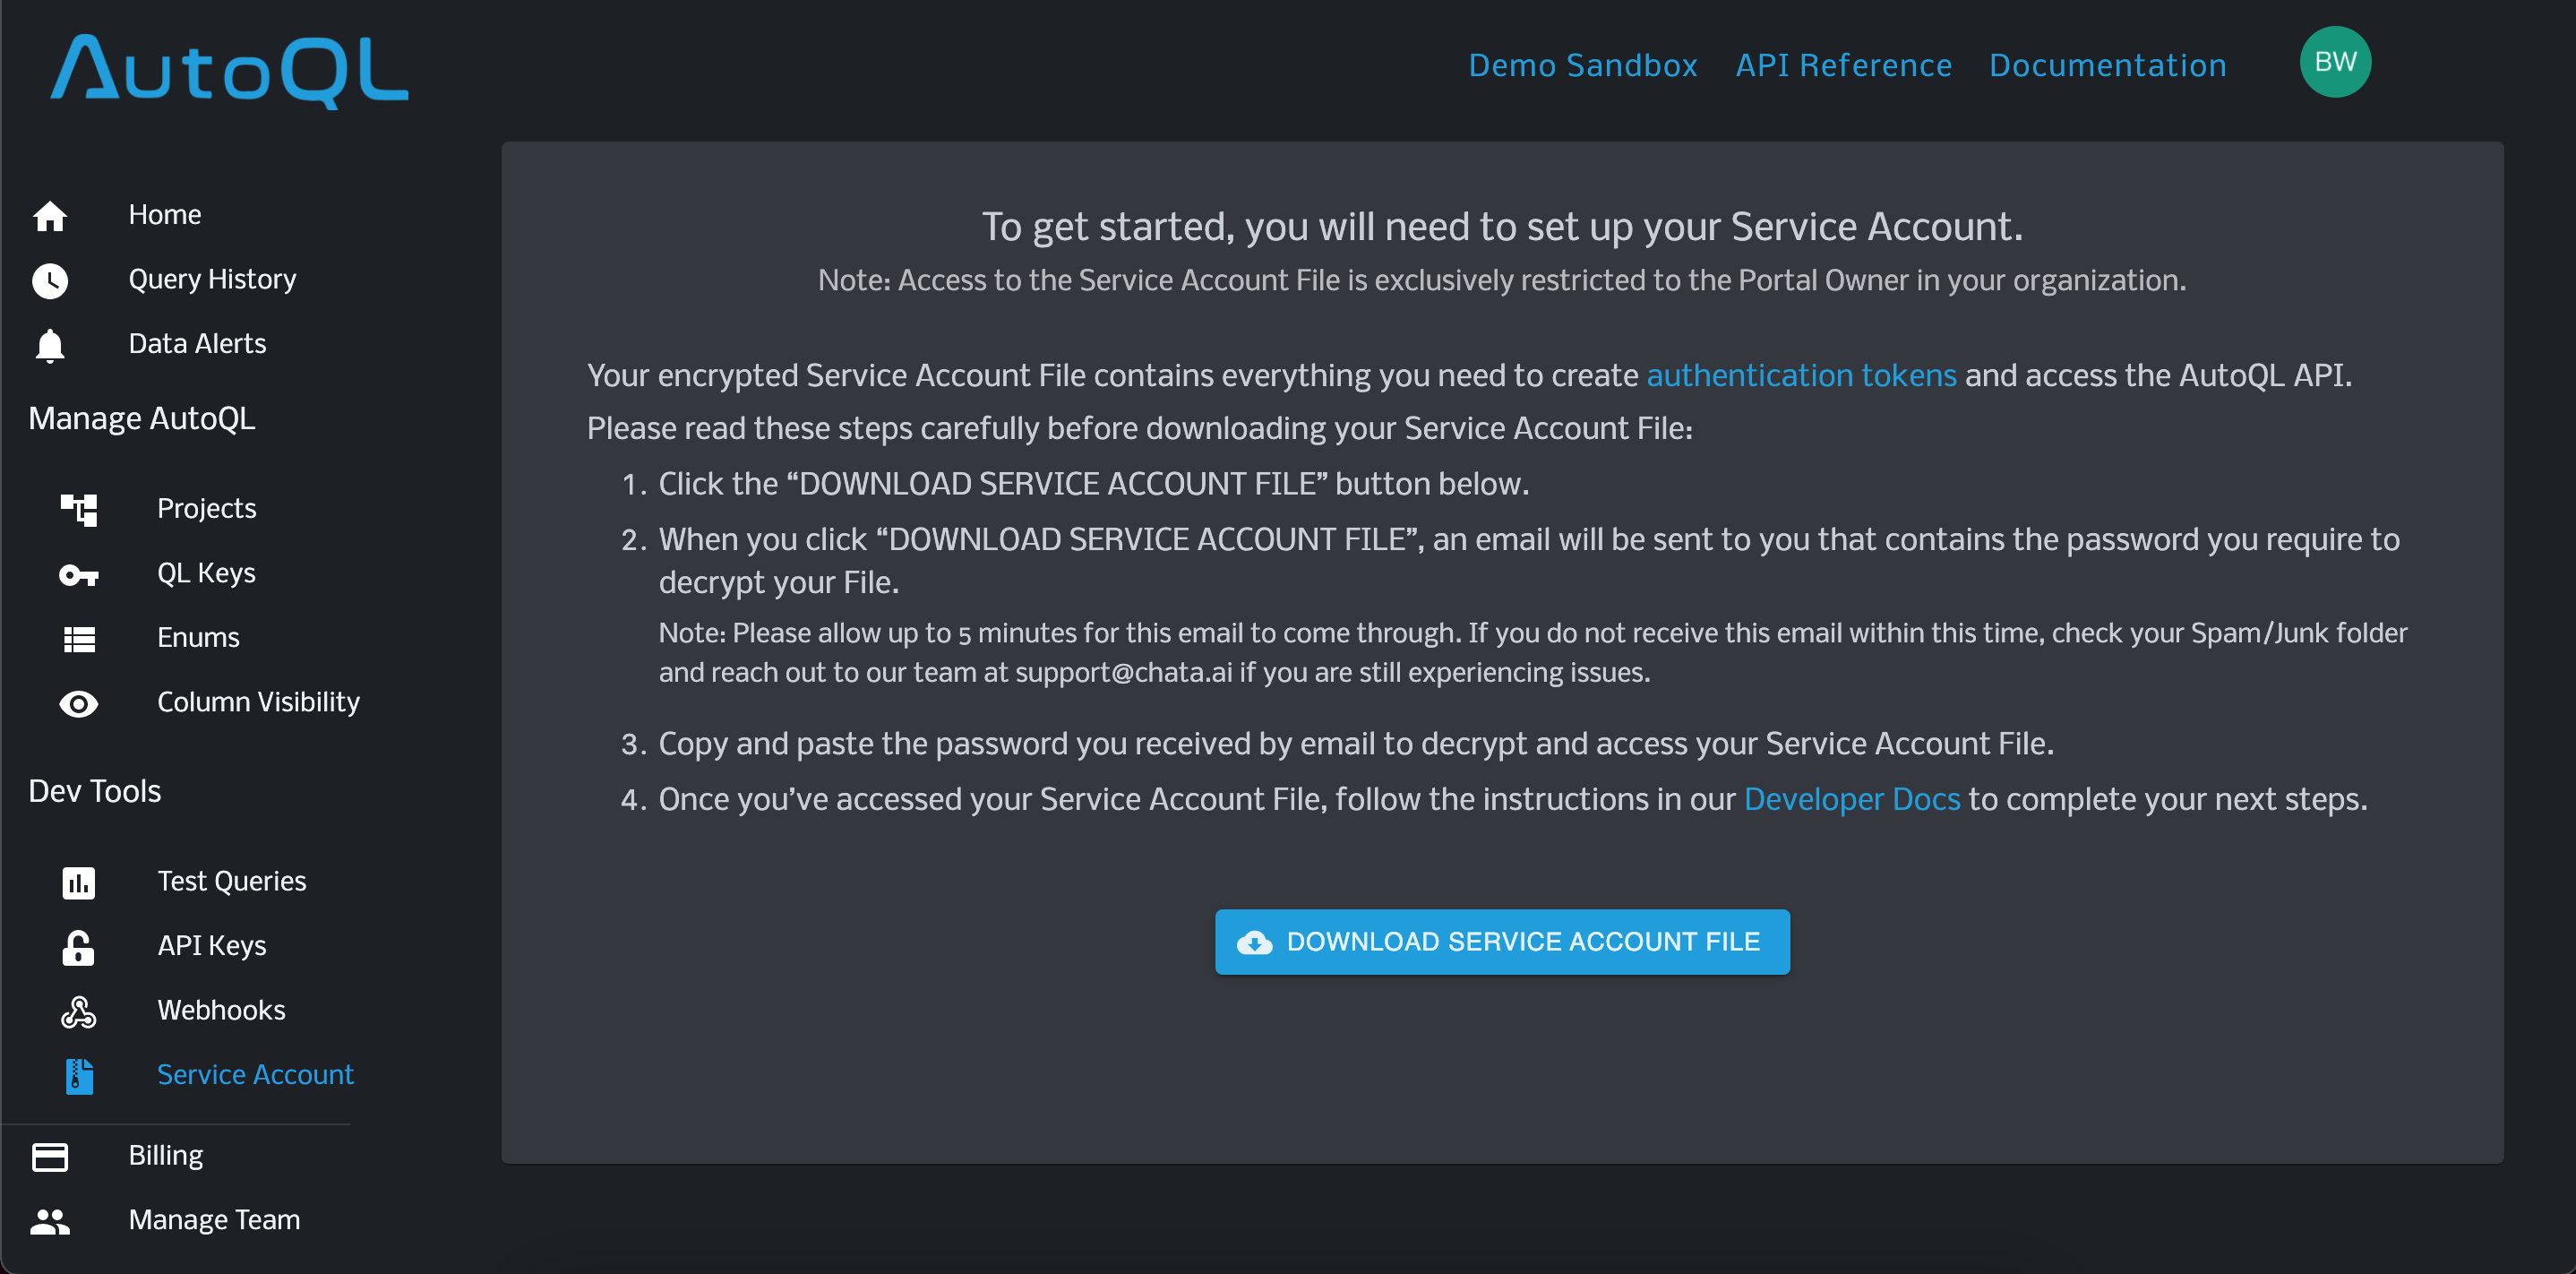This screenshot has width=2576, height=1274.
Task: Click the Enums list icon
Action: [79, 638]
